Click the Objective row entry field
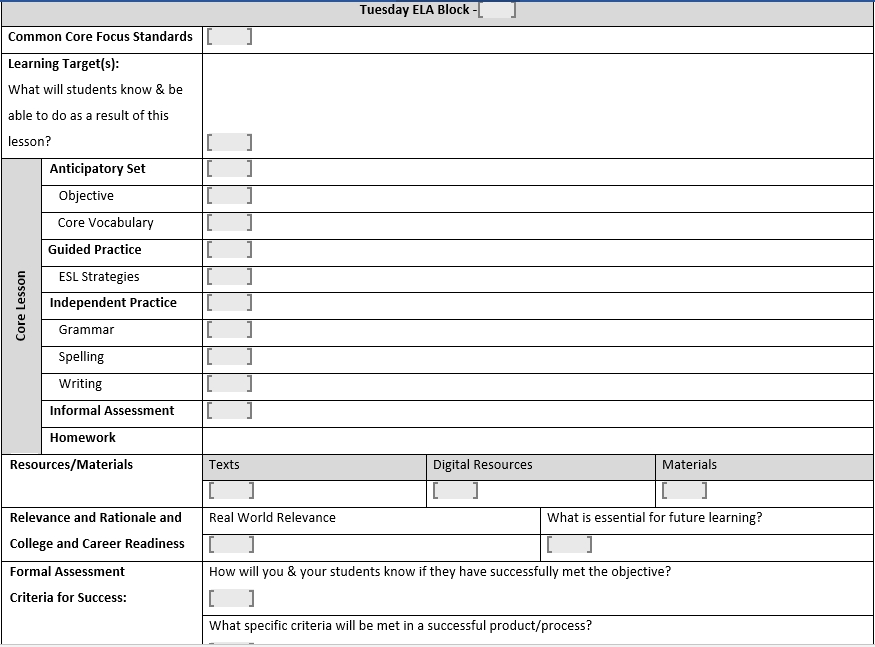 click(229, 195)
